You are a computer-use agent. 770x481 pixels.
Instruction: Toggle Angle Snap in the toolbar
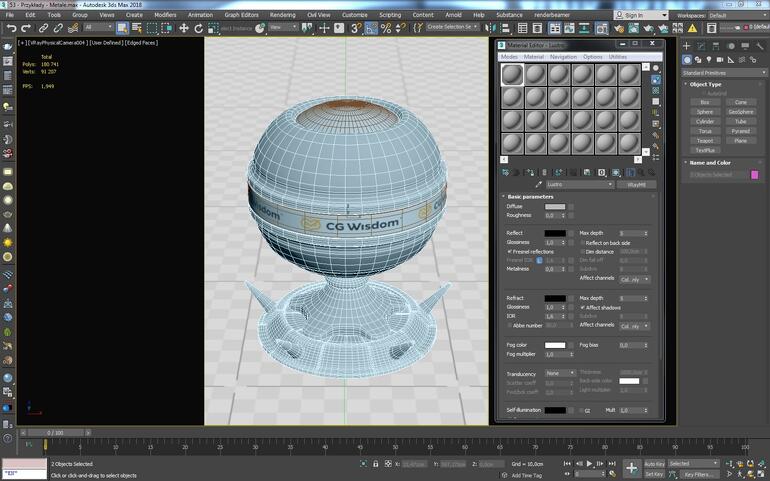tap(371, 28)
